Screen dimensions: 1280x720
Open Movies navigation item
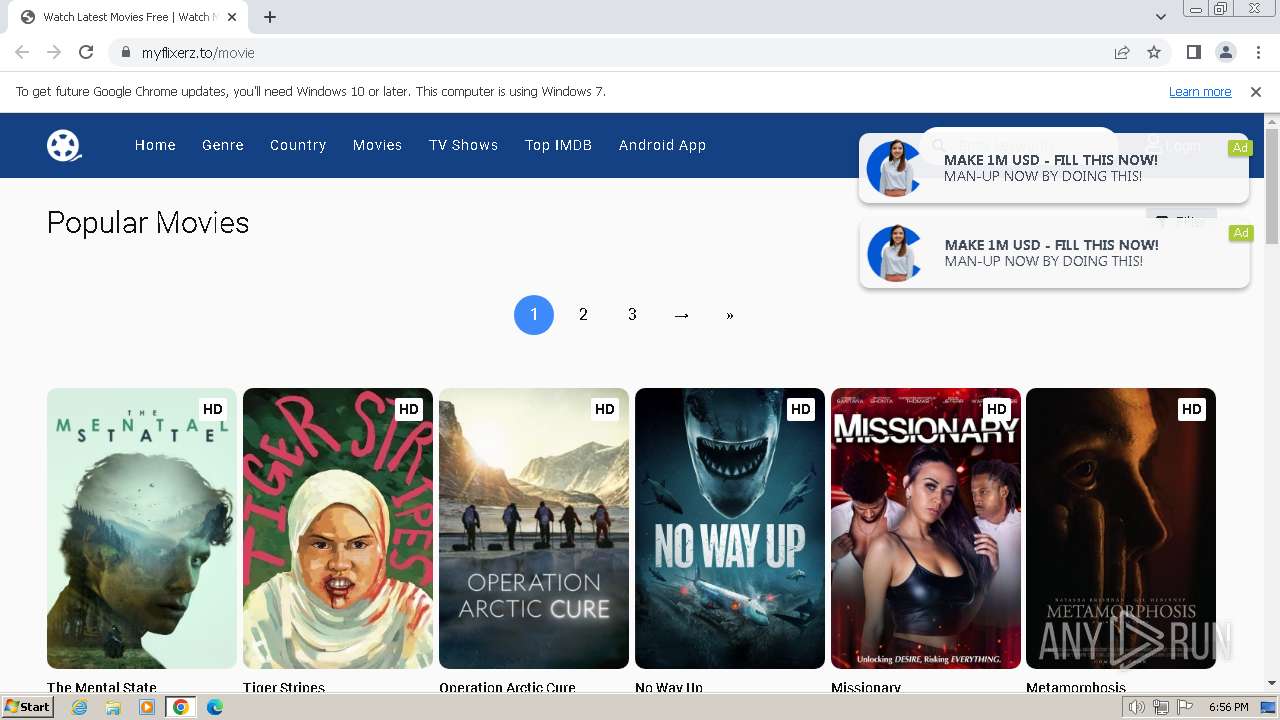(x=377, y=145)
